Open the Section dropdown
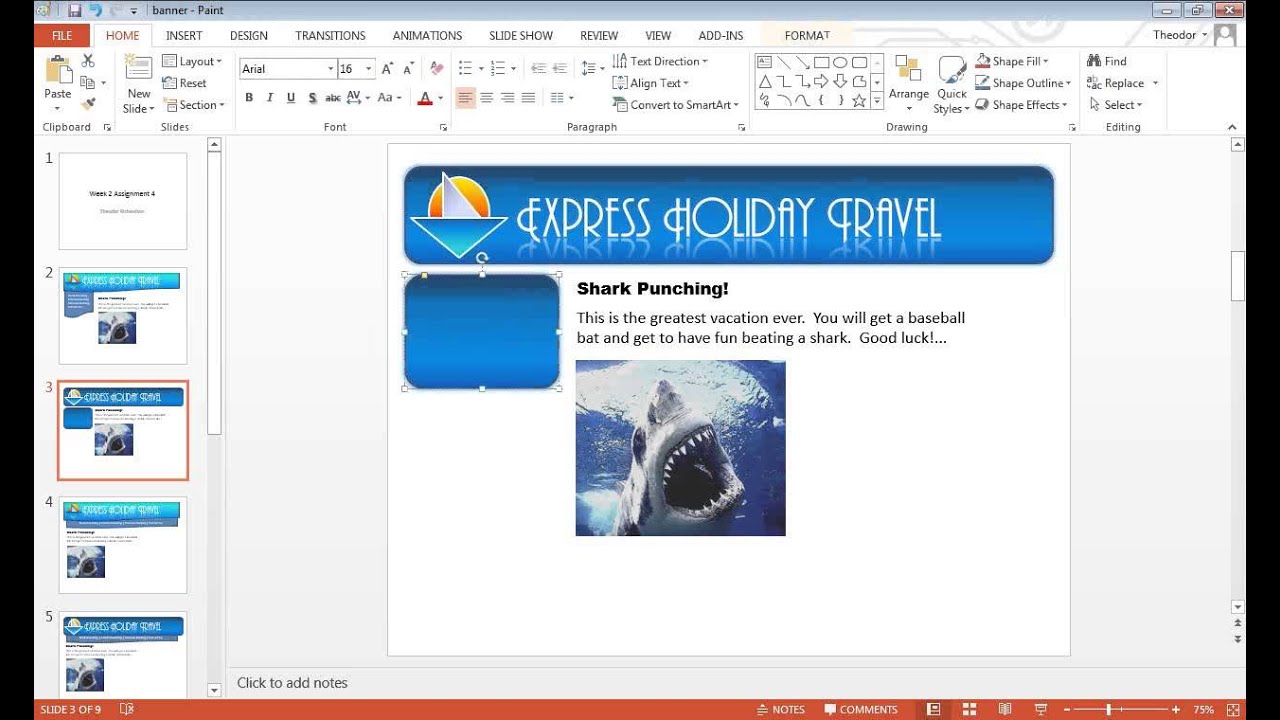The height and width of the screenshot is (720, 1280). [194, 105]
